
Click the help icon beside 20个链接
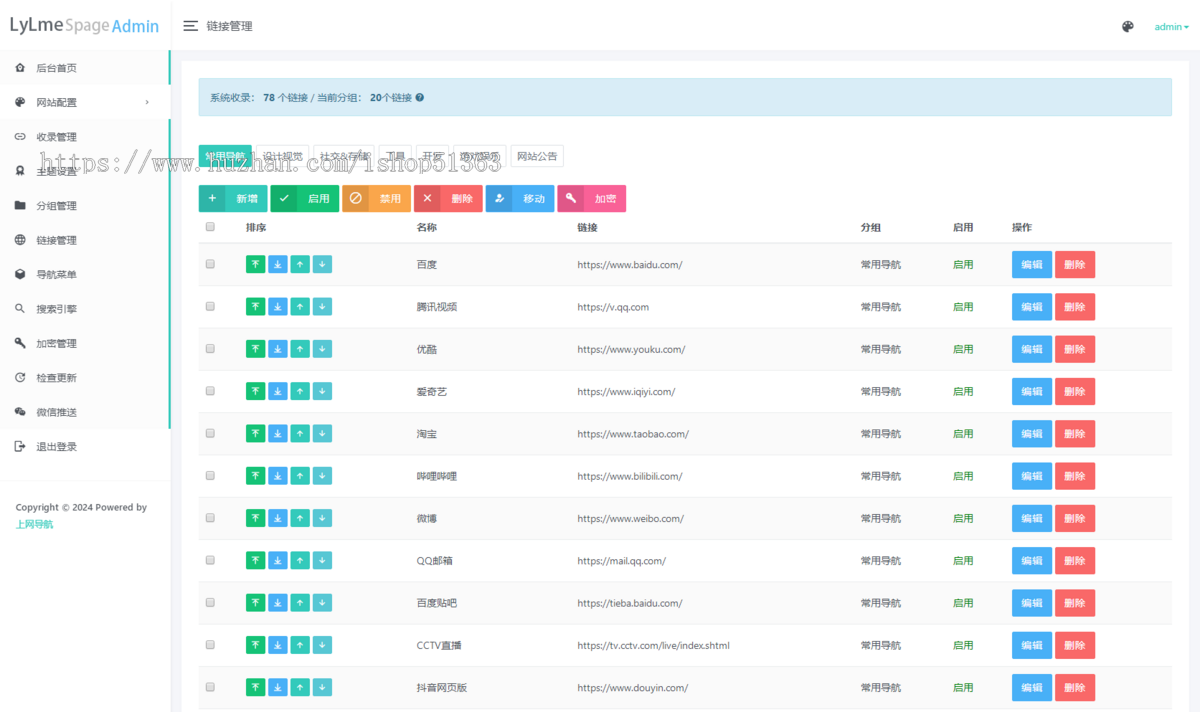[419, 98]
